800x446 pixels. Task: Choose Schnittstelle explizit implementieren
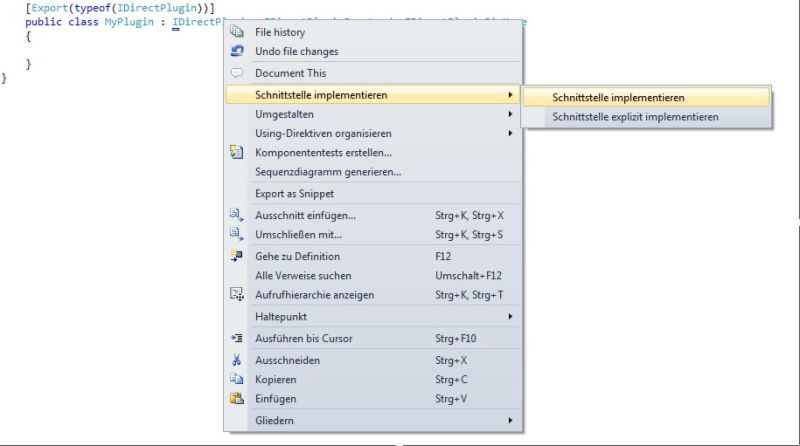(x=646, y=117)
